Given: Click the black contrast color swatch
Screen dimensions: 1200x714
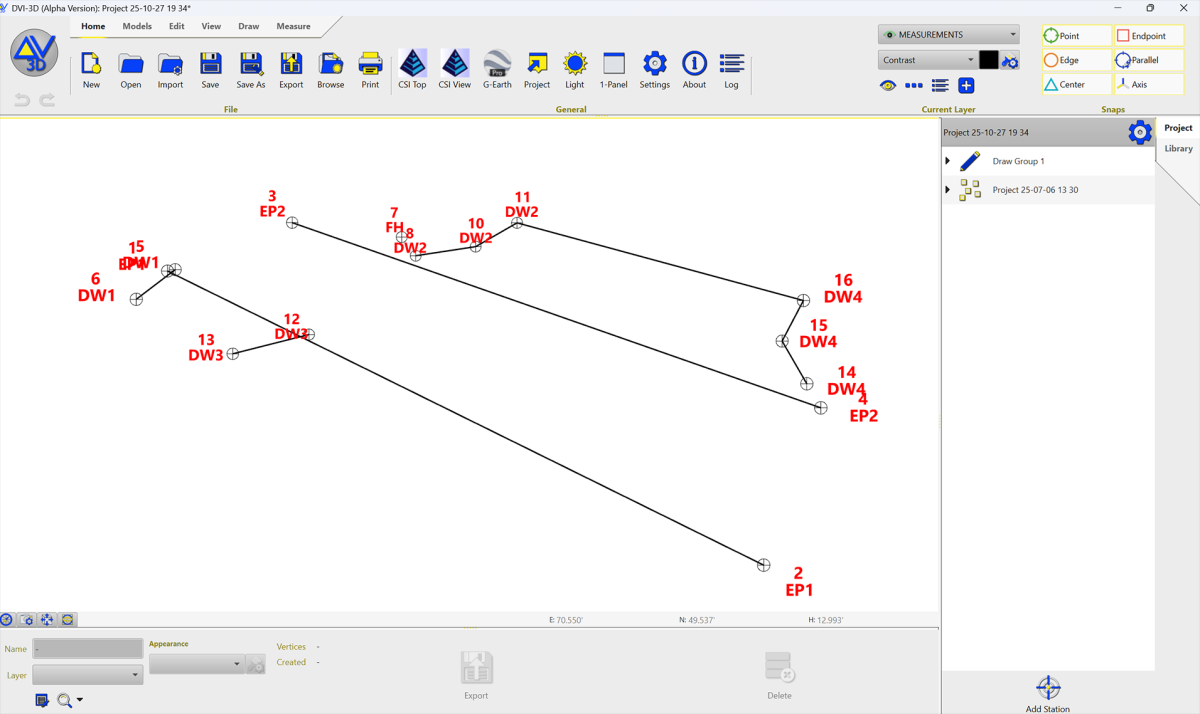Looking at the screenshot, I should pyautogui.click(x=988, y=60).
